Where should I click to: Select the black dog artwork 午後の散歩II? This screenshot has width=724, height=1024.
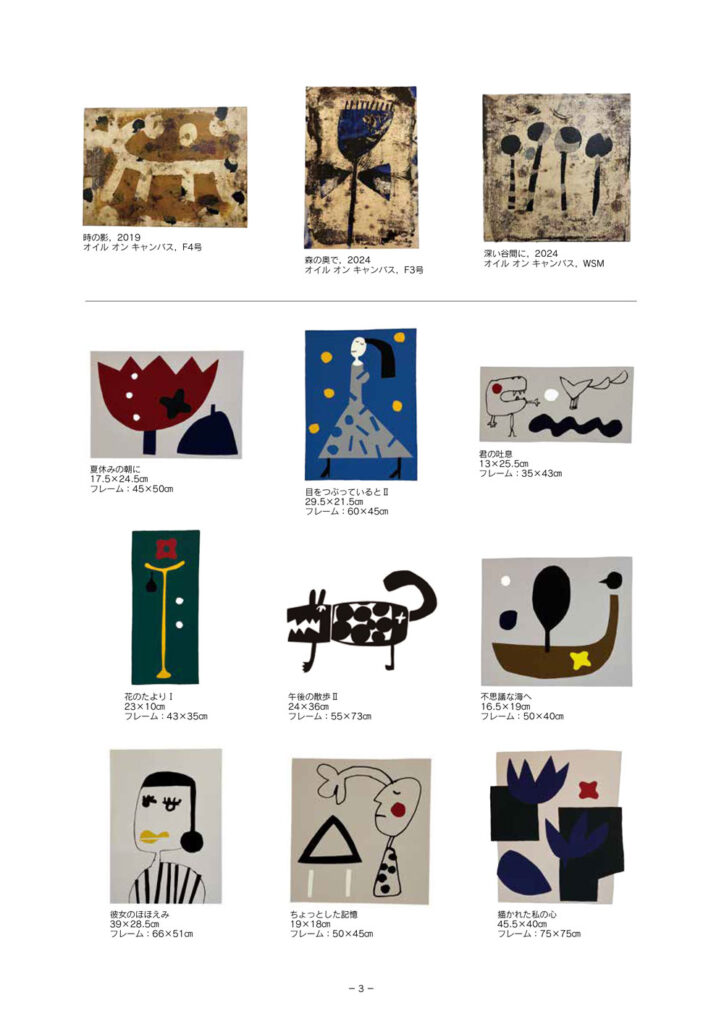[362, 620]
